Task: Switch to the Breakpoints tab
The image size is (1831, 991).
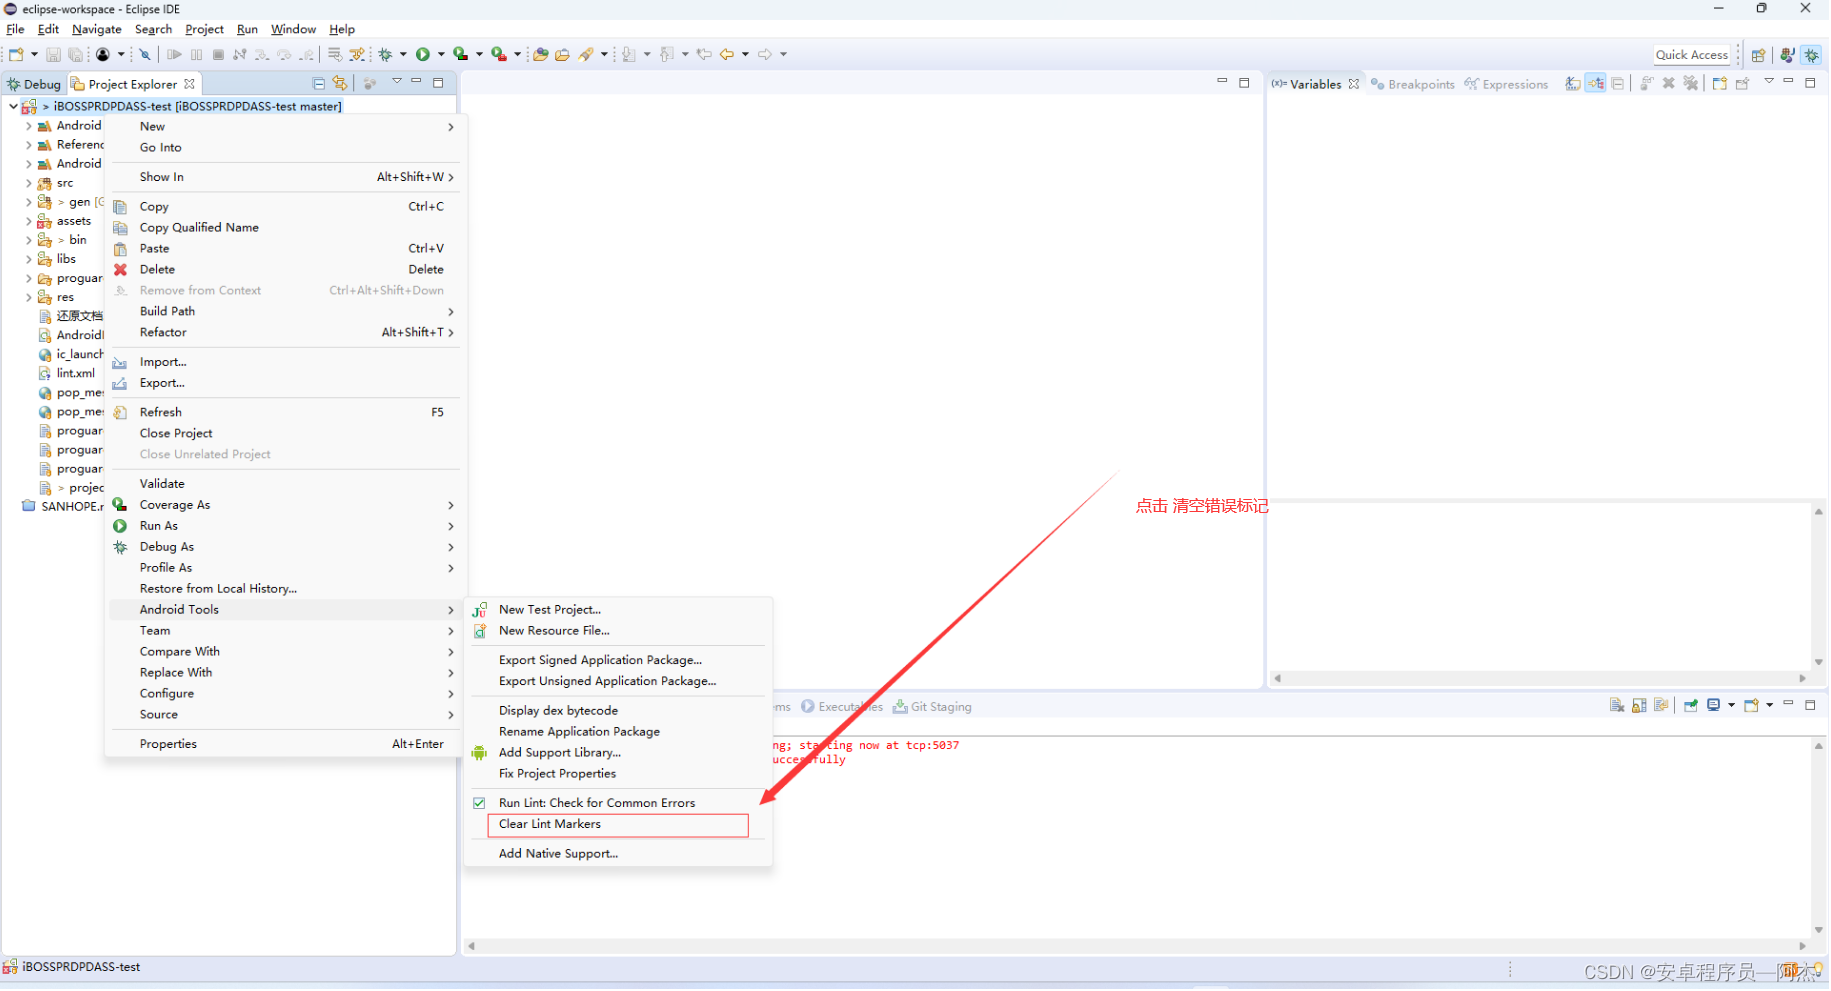Action: [1413, 84]
